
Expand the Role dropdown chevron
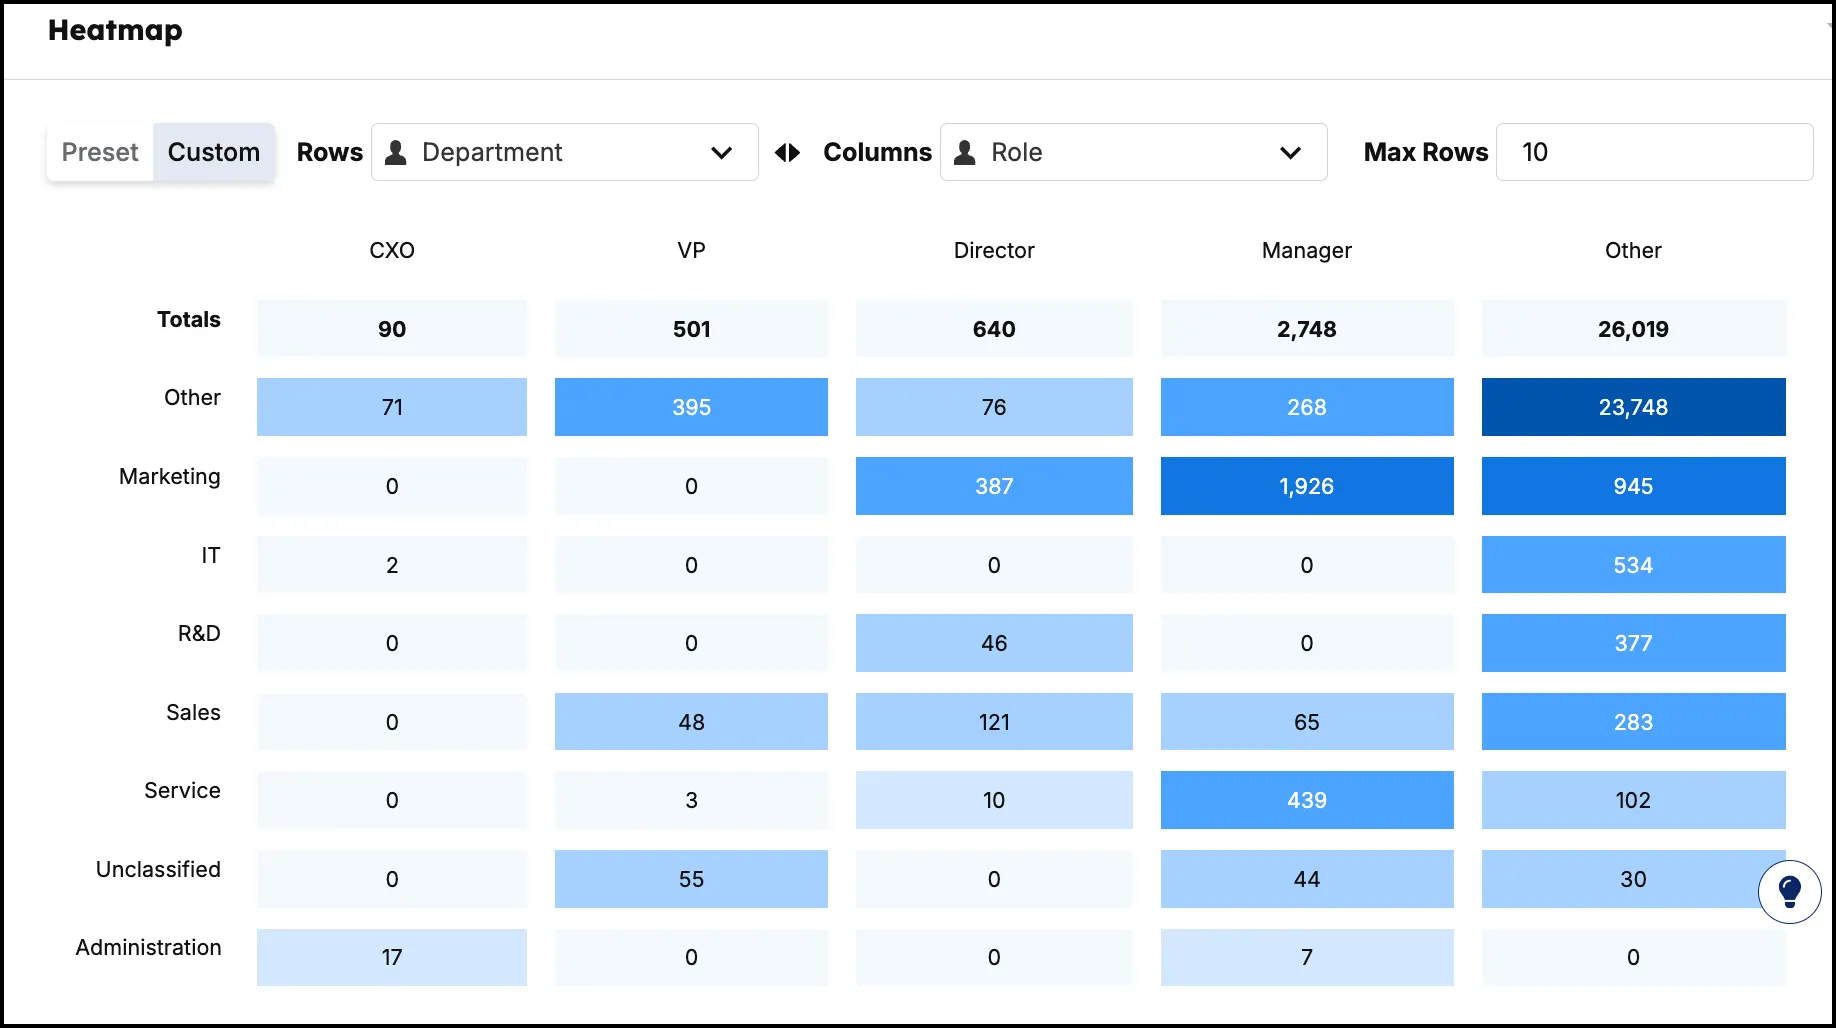tap(1291, 153)
